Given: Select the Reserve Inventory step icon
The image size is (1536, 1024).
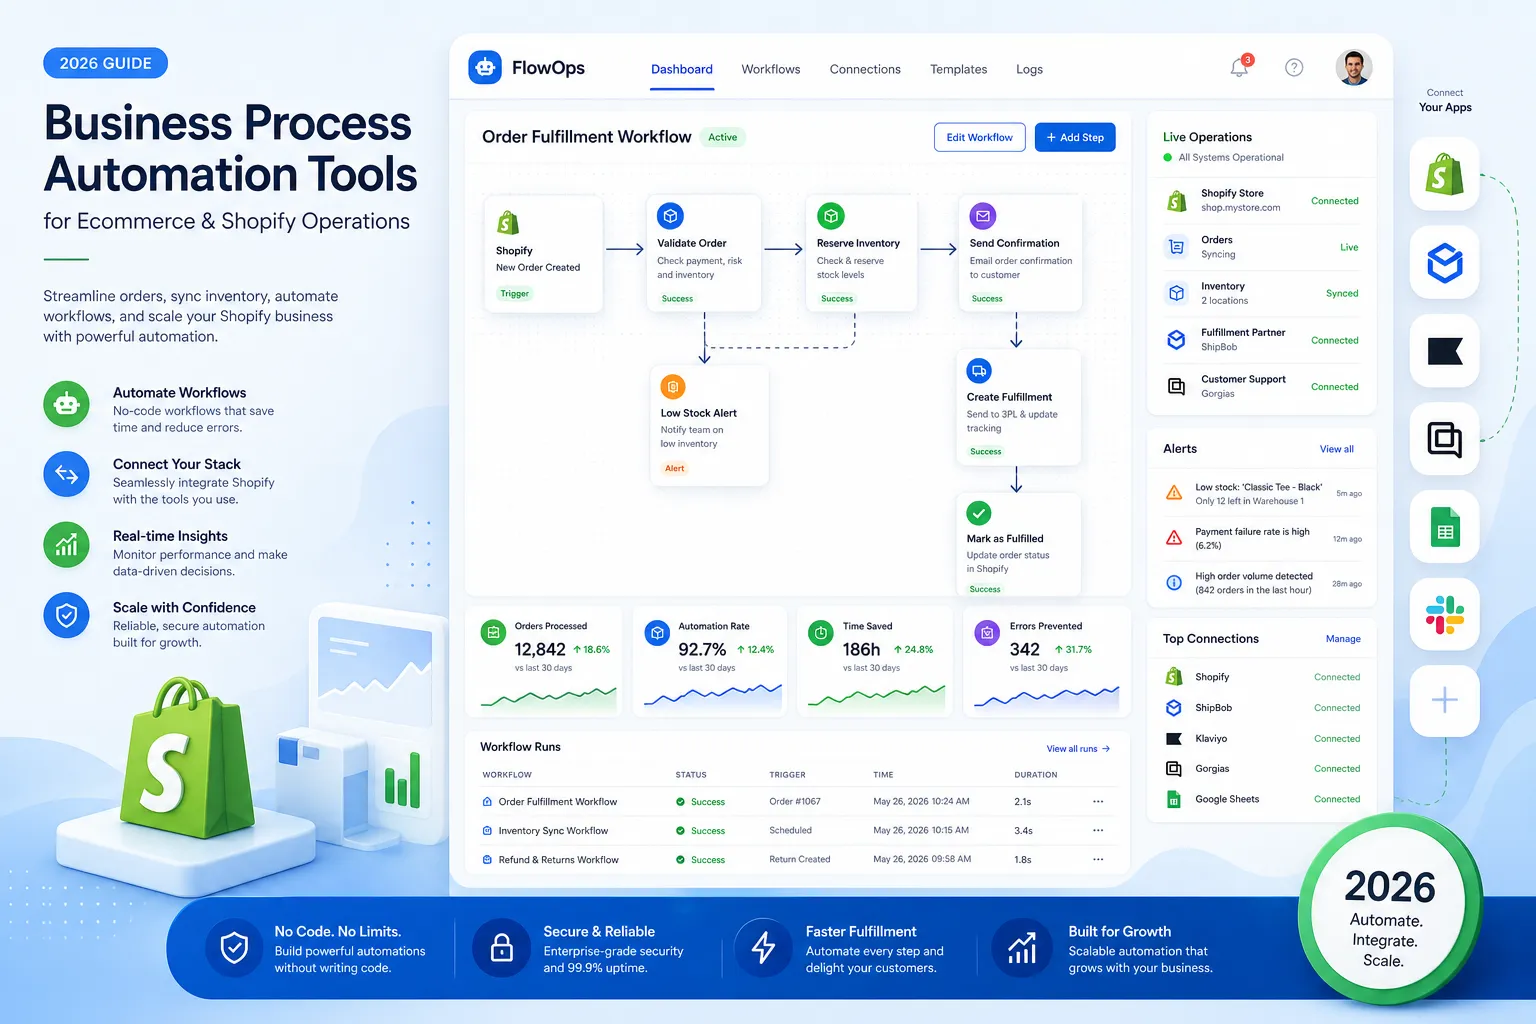Looking at the screenshot, I should (831, 216).
